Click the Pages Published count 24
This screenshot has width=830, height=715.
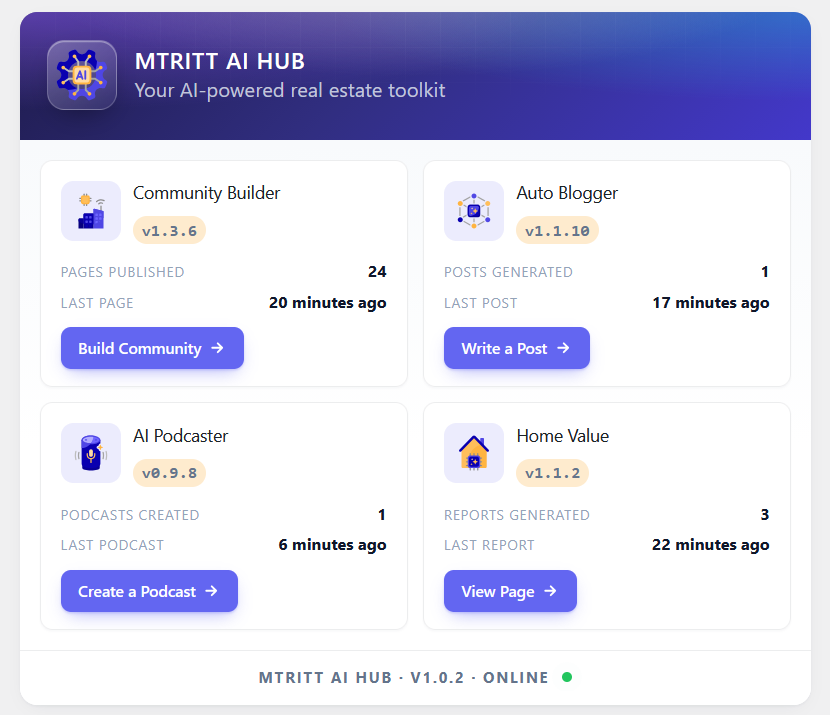(377, 271)
